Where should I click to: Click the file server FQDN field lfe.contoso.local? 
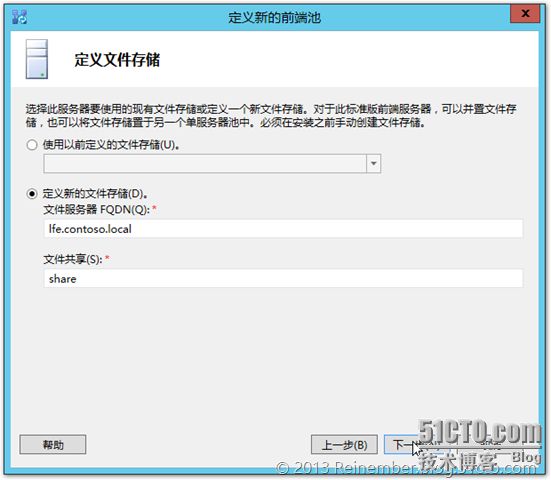point(283,229)
